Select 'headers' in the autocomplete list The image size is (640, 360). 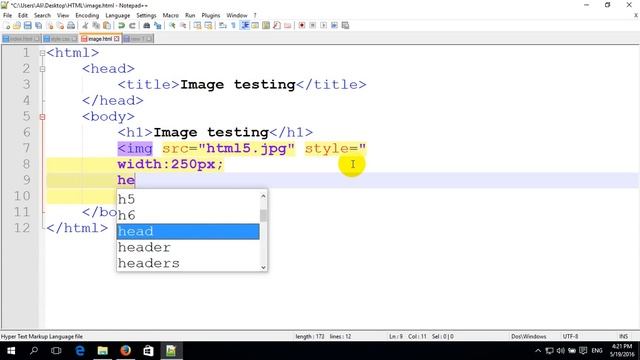click(x=188, y=263)
